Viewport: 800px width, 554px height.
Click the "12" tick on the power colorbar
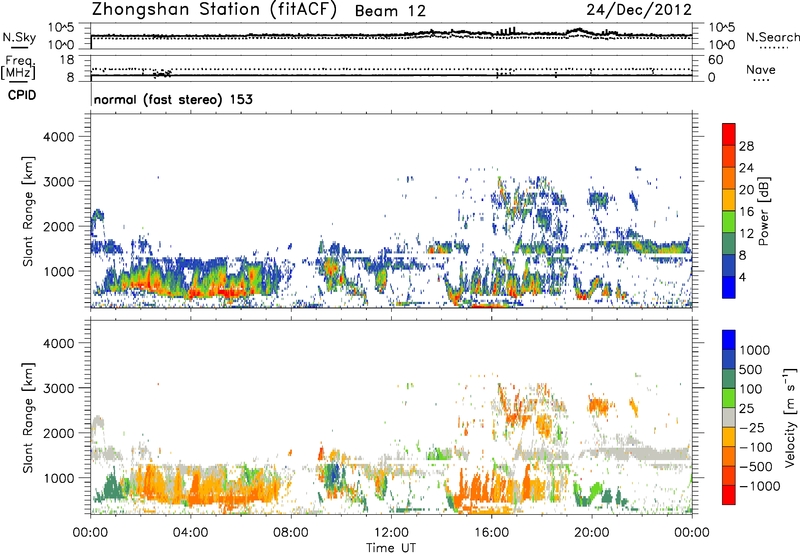tap(746, 234)
